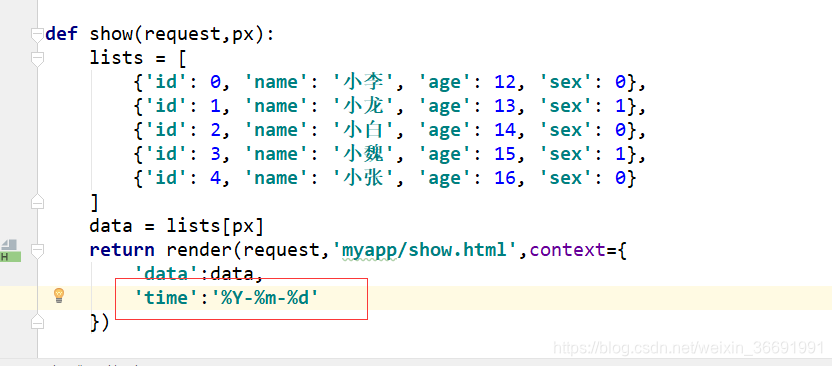Click 'lists[px]' in the data assignment
The height and width of the screenshot is (366, 832).
(215, 226)
